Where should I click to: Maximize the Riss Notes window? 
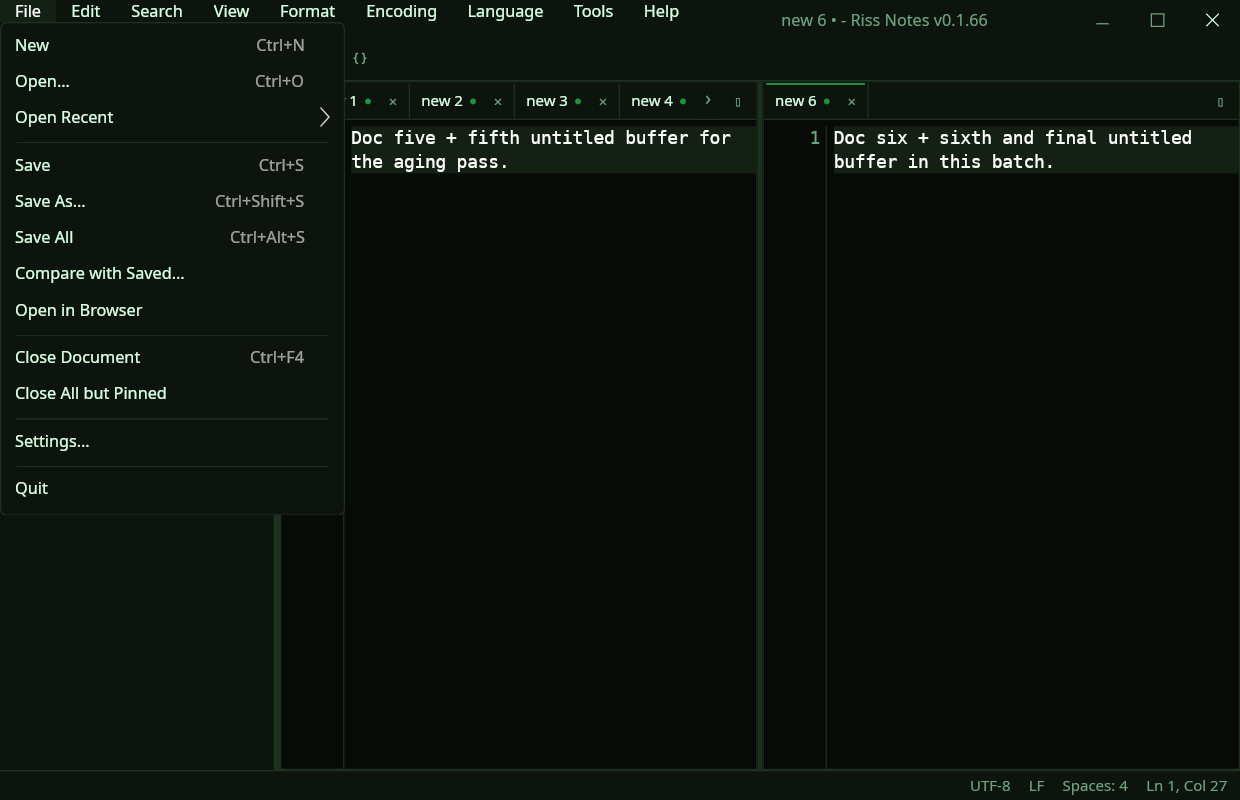pyautogui.click(x=1158, y=20)
